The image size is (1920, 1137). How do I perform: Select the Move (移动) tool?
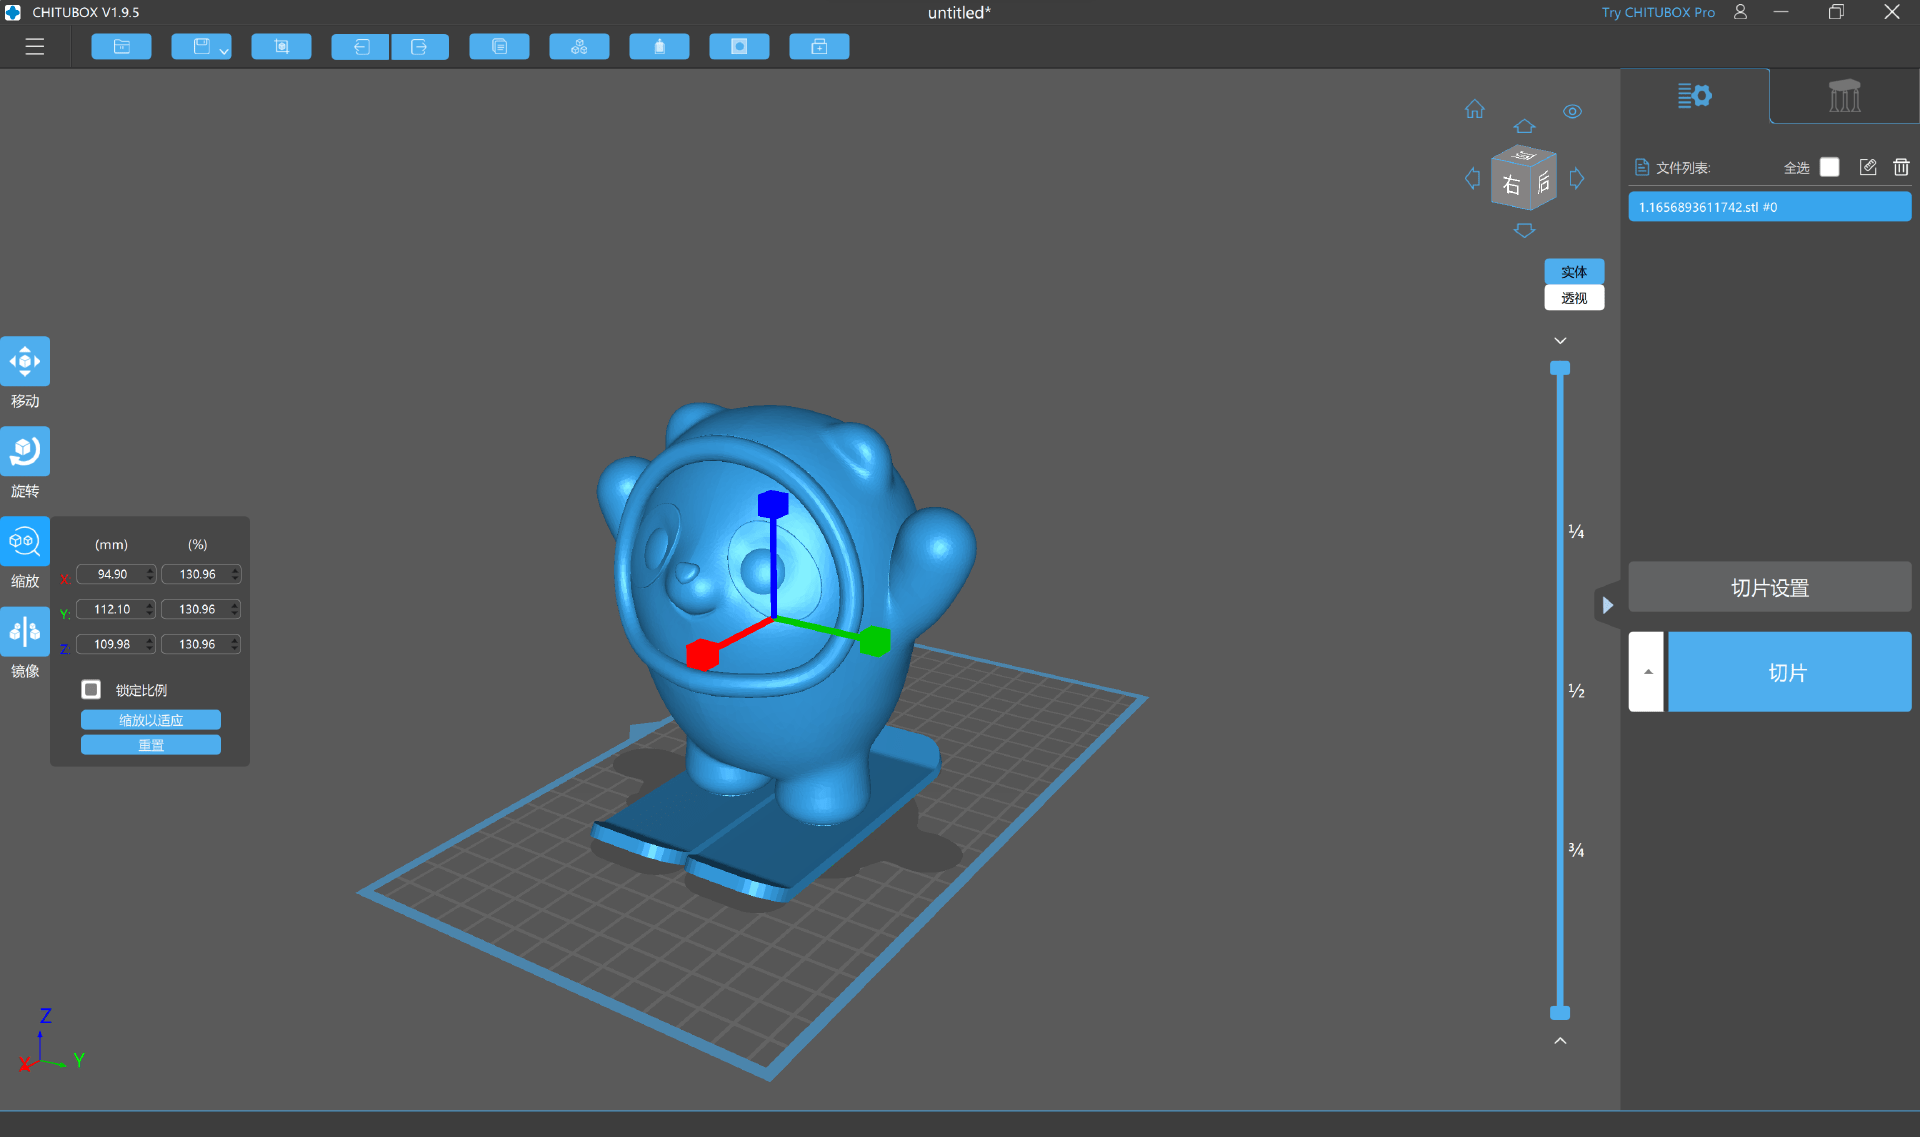(25, 361)
